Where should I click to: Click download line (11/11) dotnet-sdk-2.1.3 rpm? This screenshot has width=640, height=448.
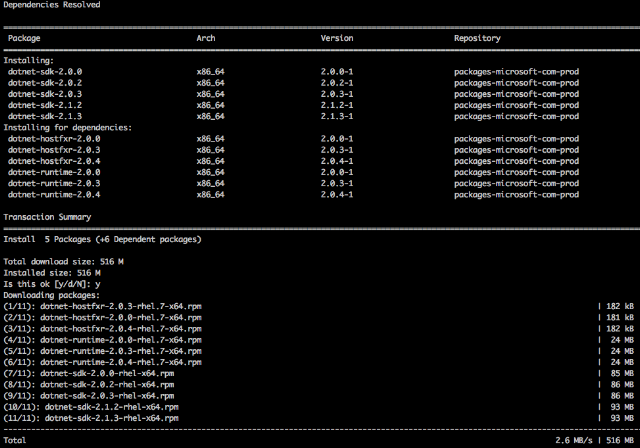tap(91, 418)
